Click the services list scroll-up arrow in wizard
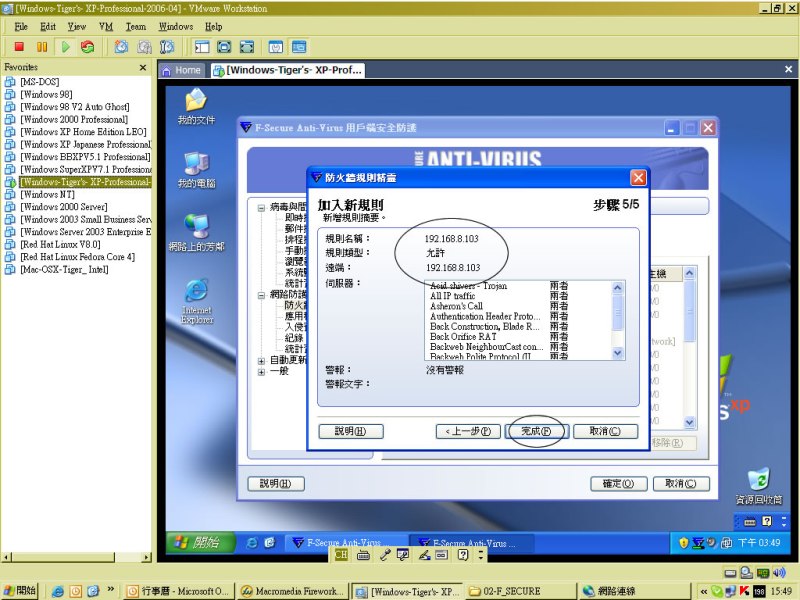Screen dimensions: 800x600 [x=618, y=288]
